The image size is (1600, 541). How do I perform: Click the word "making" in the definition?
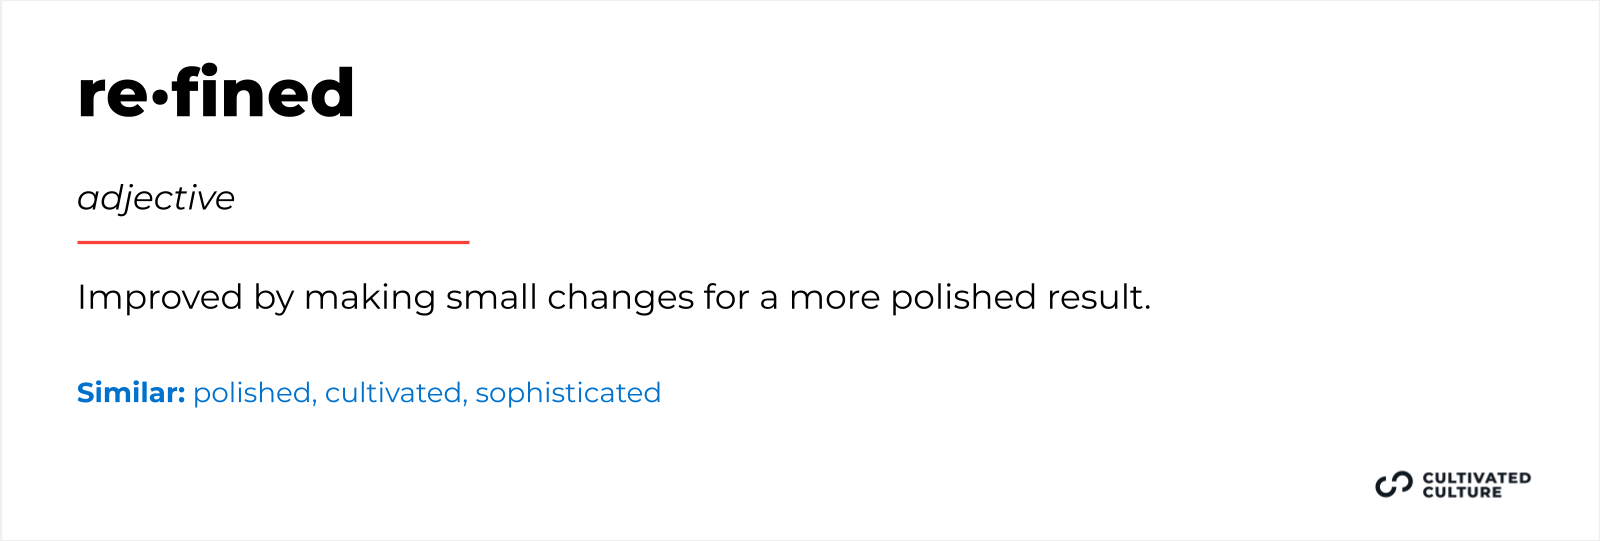pyautogui.click(x=370, y=297)
